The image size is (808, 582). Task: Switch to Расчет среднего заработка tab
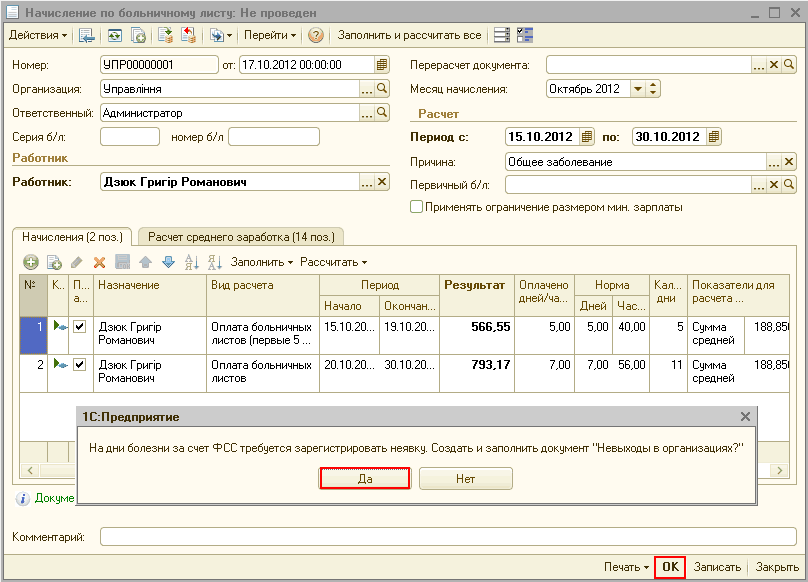[x=241, y=237]
